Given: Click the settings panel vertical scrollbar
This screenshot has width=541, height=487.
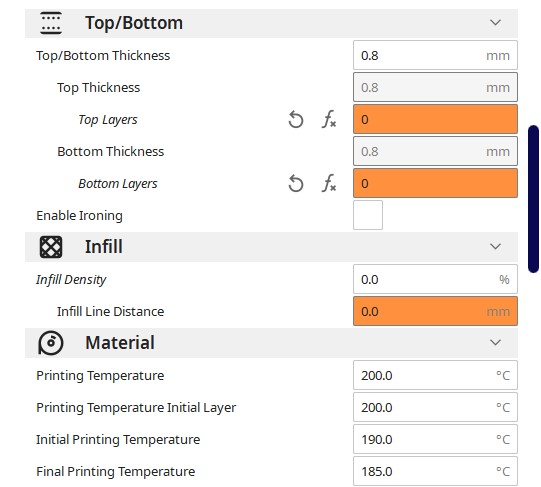Looking at the screenshot, I should pos(533,199).
